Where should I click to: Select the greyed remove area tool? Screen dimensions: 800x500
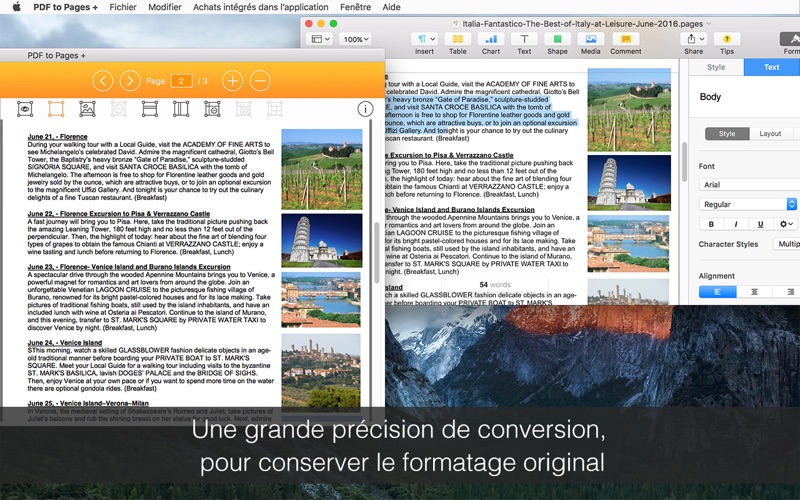tap(118, 109)
